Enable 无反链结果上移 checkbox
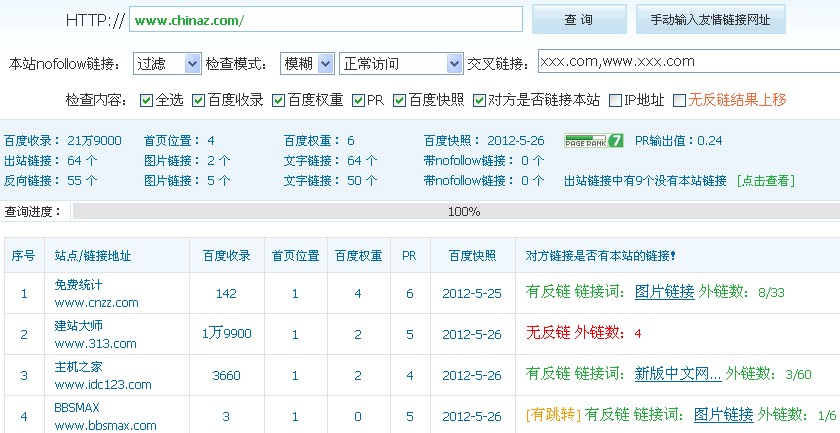 (679, 100)
